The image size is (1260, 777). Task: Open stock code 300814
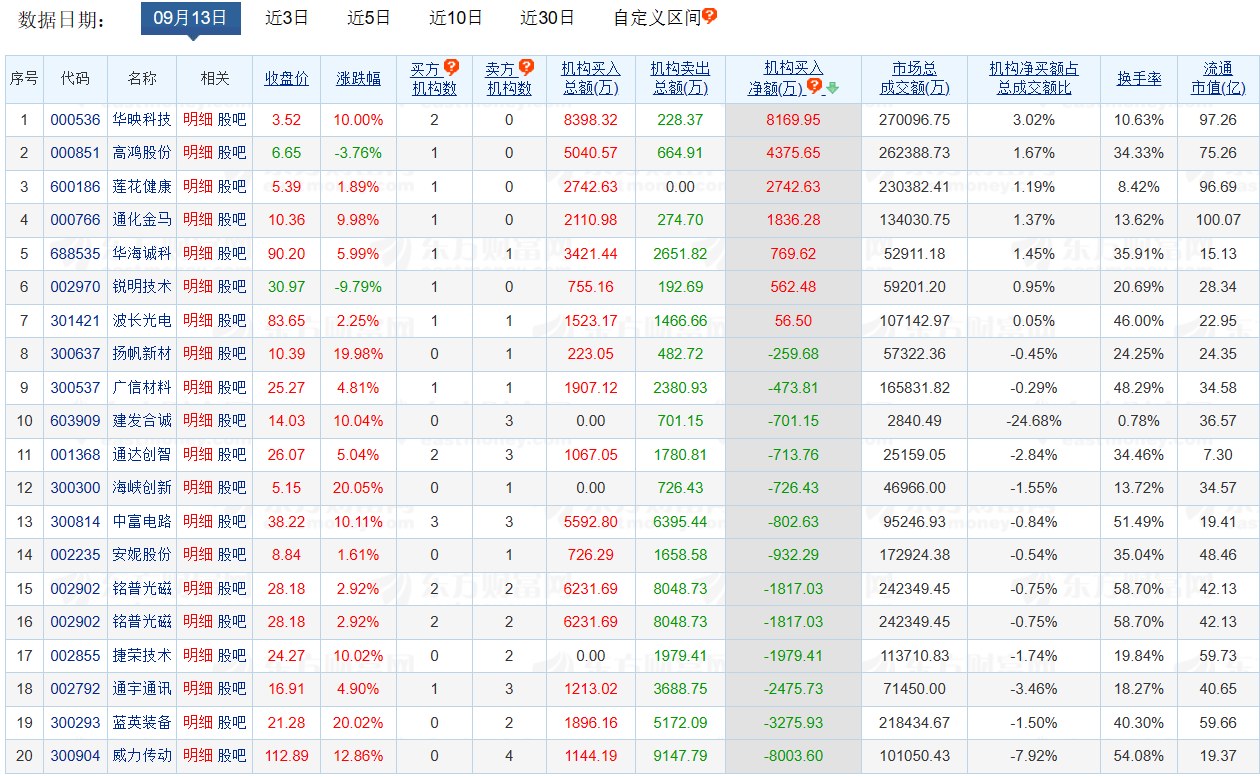76,521
